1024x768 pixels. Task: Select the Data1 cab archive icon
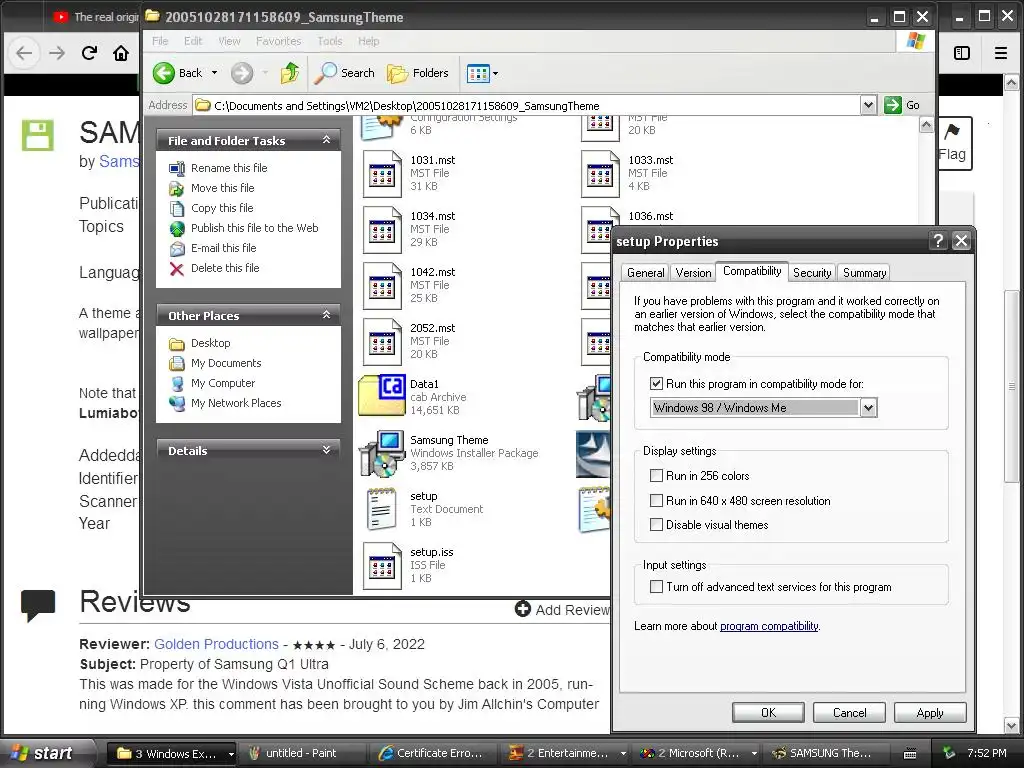tap(383, 396)
